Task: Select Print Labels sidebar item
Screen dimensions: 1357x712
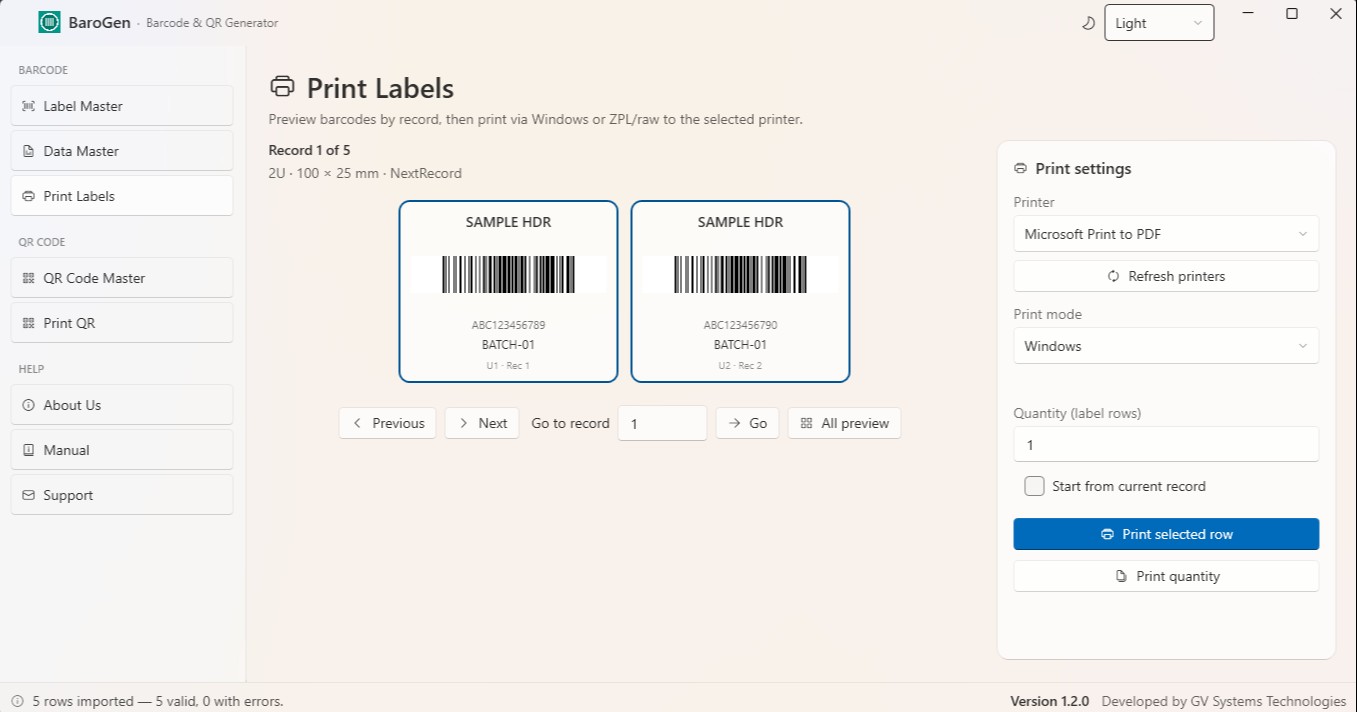Action: point(122,196)
